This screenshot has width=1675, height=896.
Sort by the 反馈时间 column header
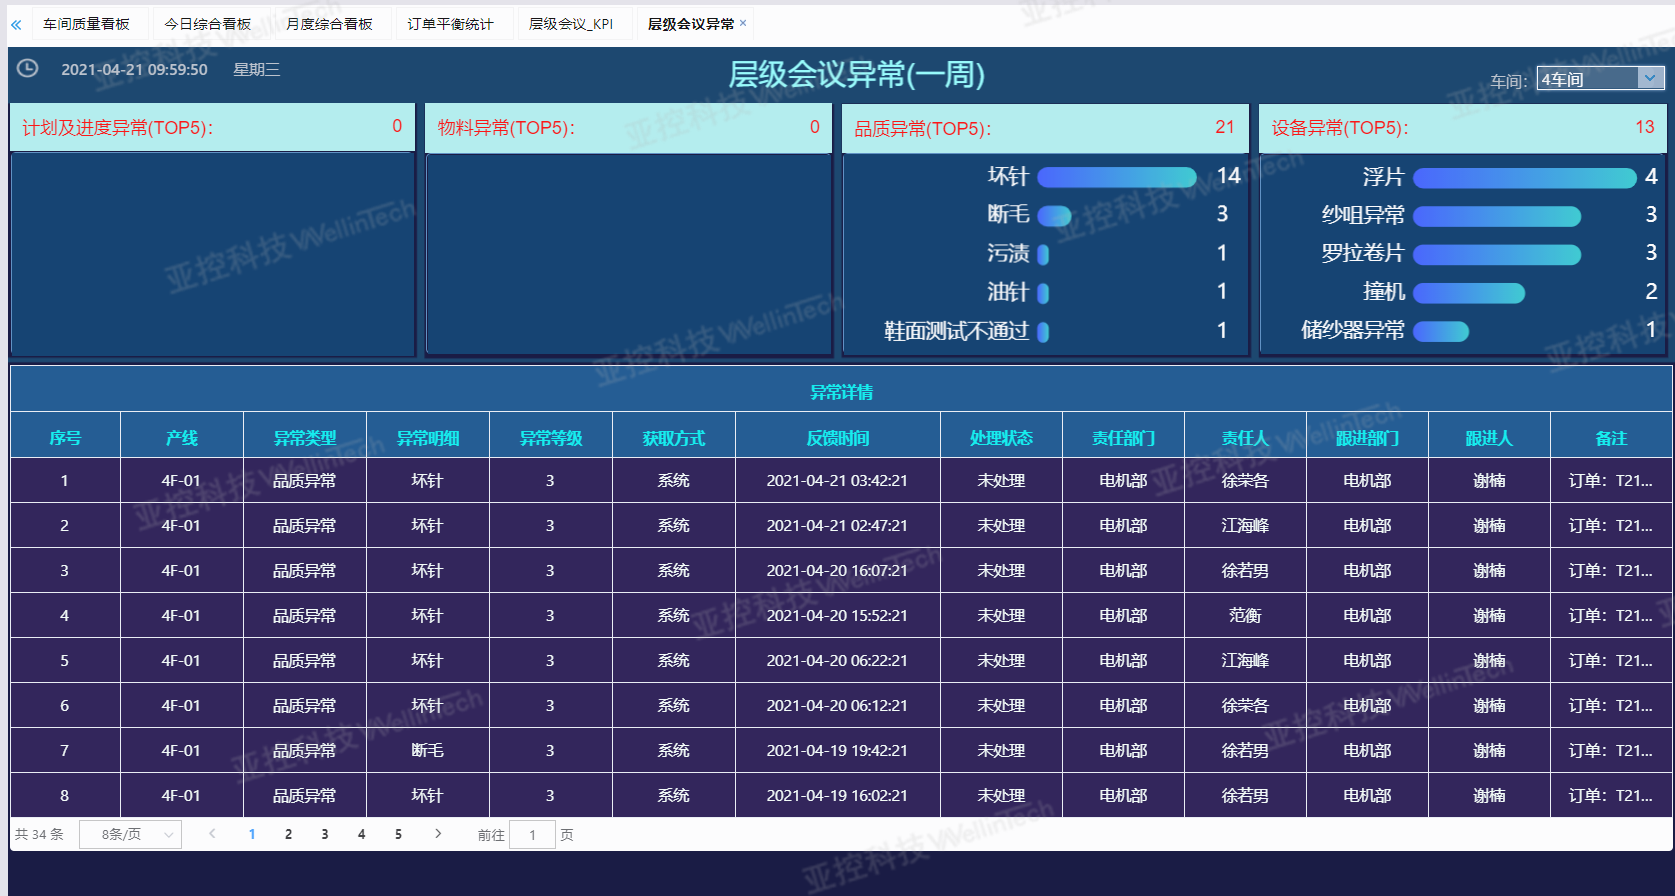coord(838,437)
